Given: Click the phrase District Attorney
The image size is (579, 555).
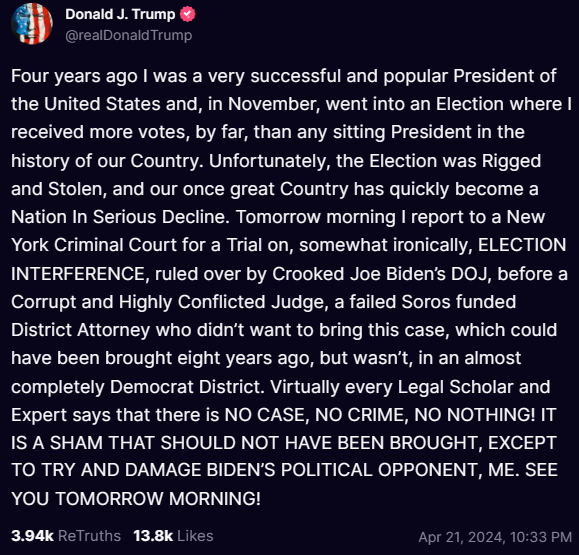Looking at the screenshot, I should tap(80, 330).
